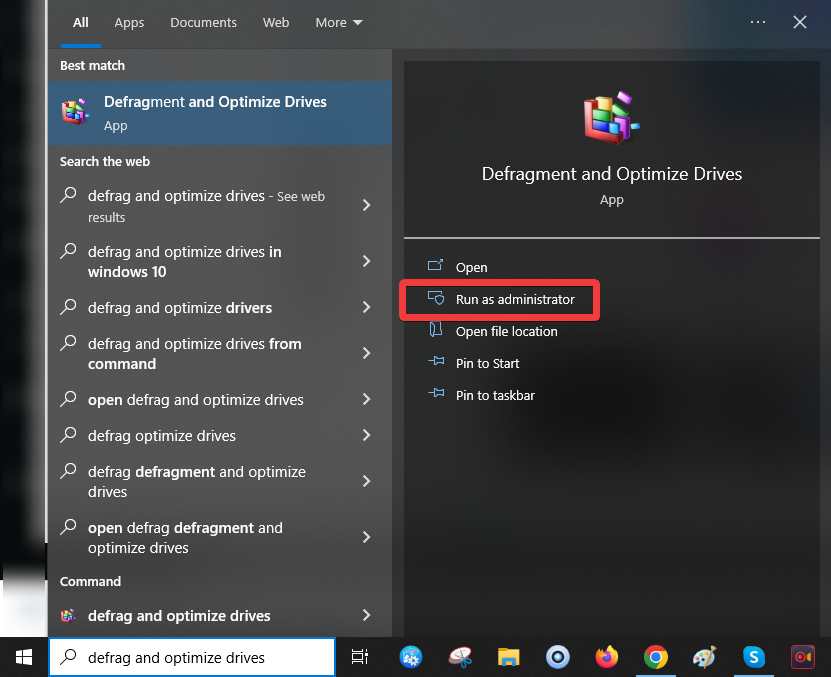Expand 'defrag and optimize drives from command' arrow
Viewport: 831px width, 677px height.
(x=366, y=353)
